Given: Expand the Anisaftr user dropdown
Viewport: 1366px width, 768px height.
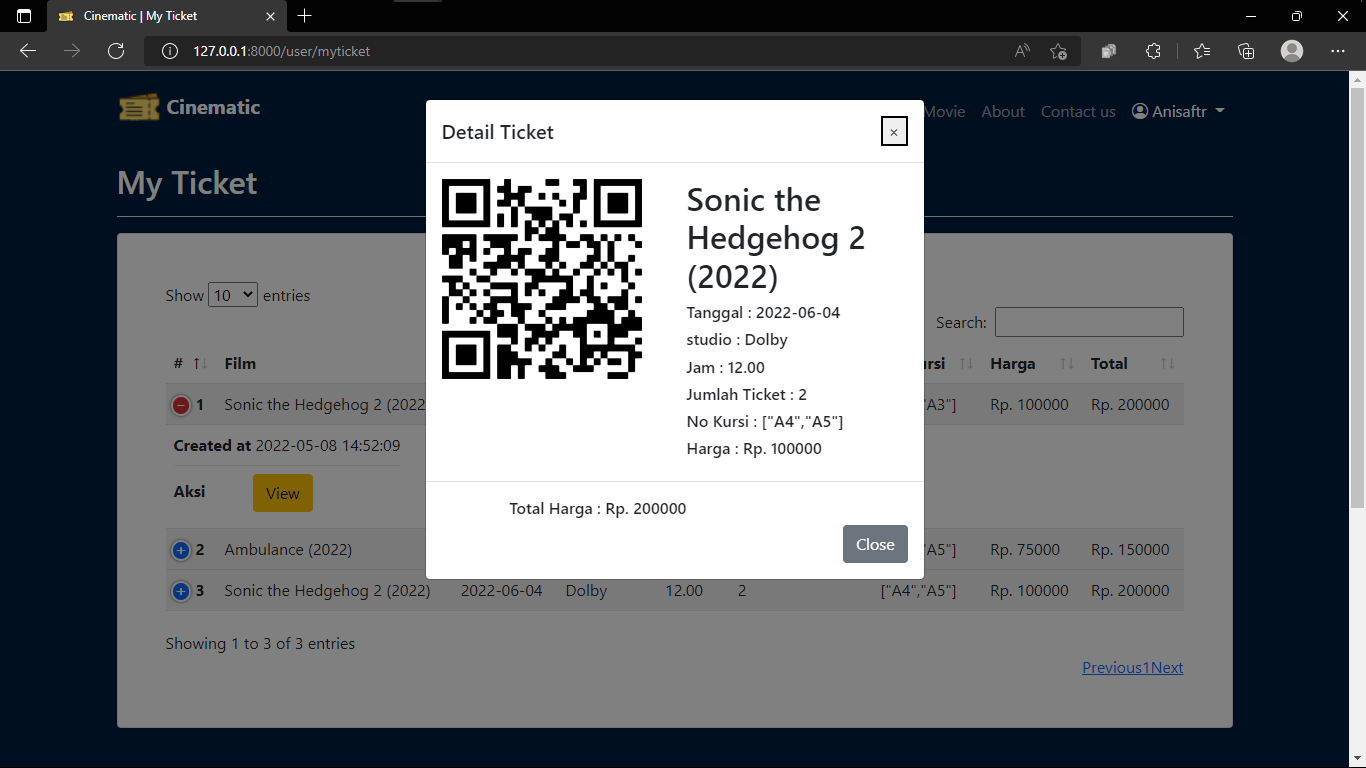Looking at the screenshot, I should [1178, 111].
